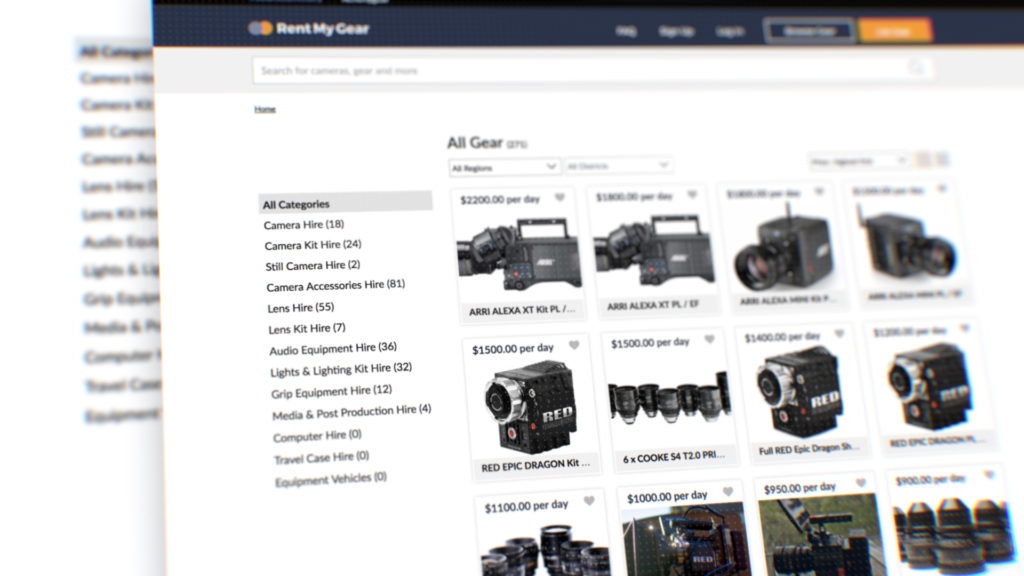1024x576 pixels.
Task: Click the search for cameras and gear field
Action: point(592,70)
